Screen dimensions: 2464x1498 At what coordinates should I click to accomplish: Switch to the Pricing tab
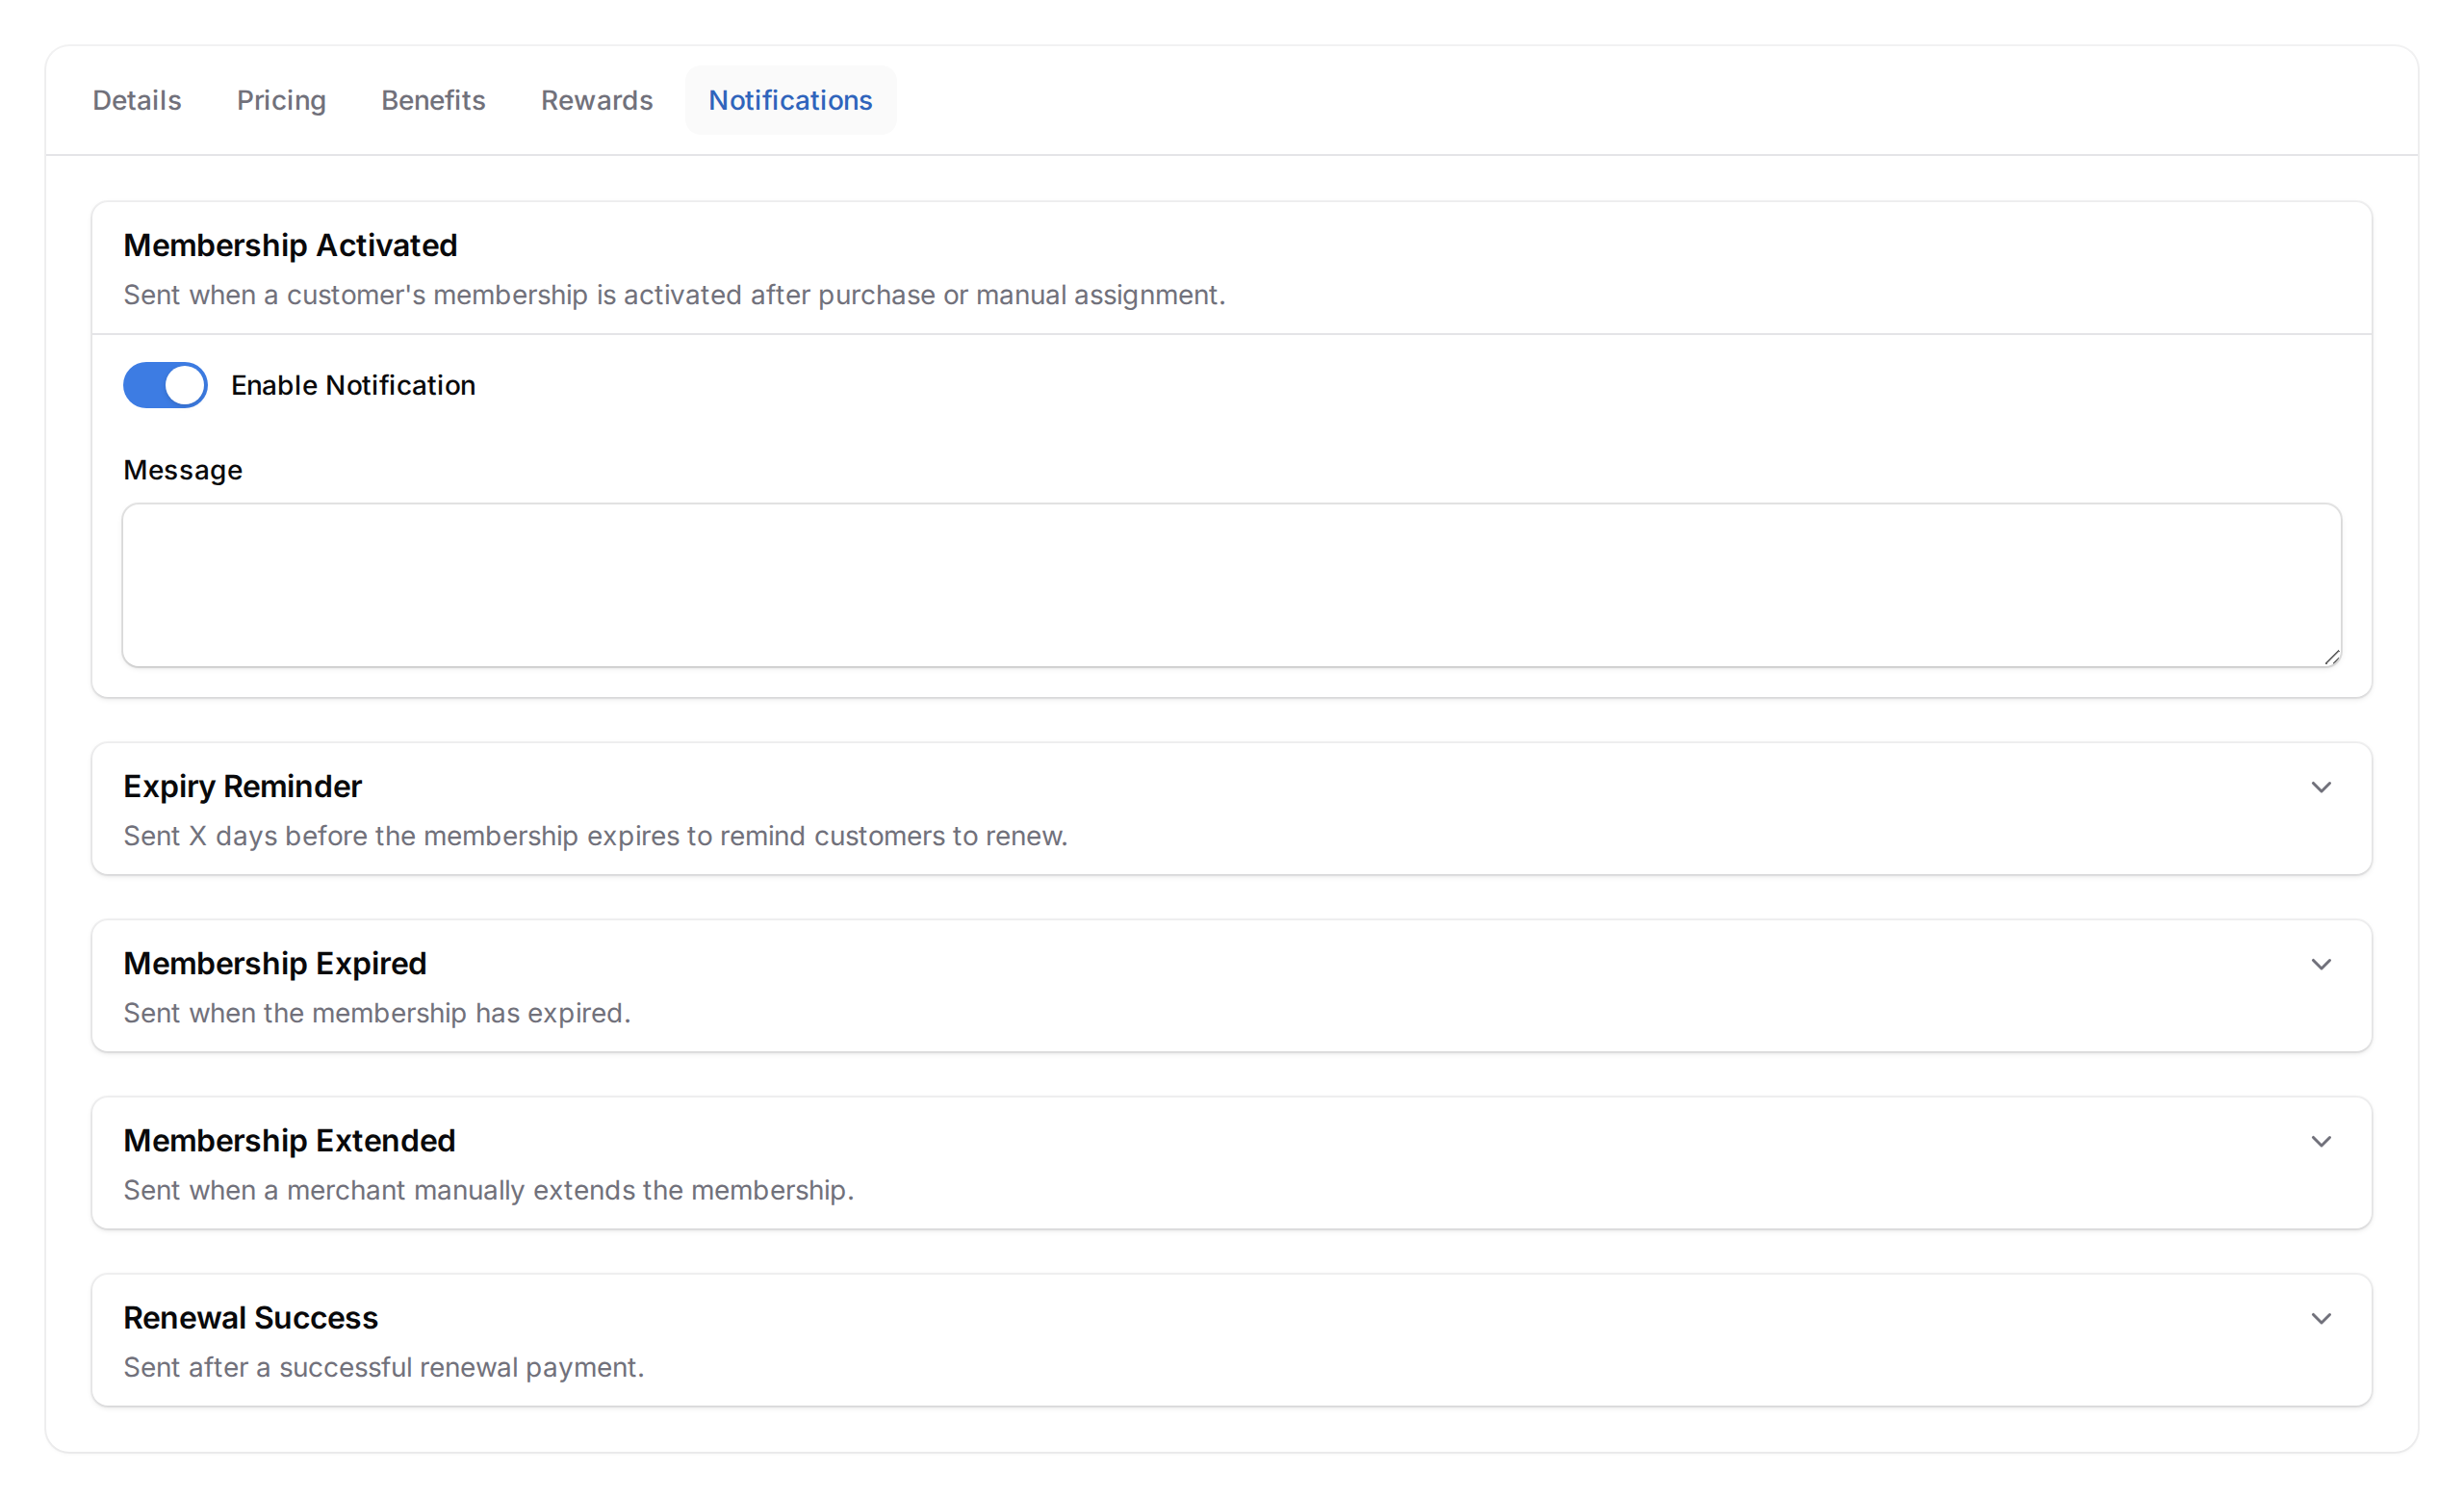point(281,100)
